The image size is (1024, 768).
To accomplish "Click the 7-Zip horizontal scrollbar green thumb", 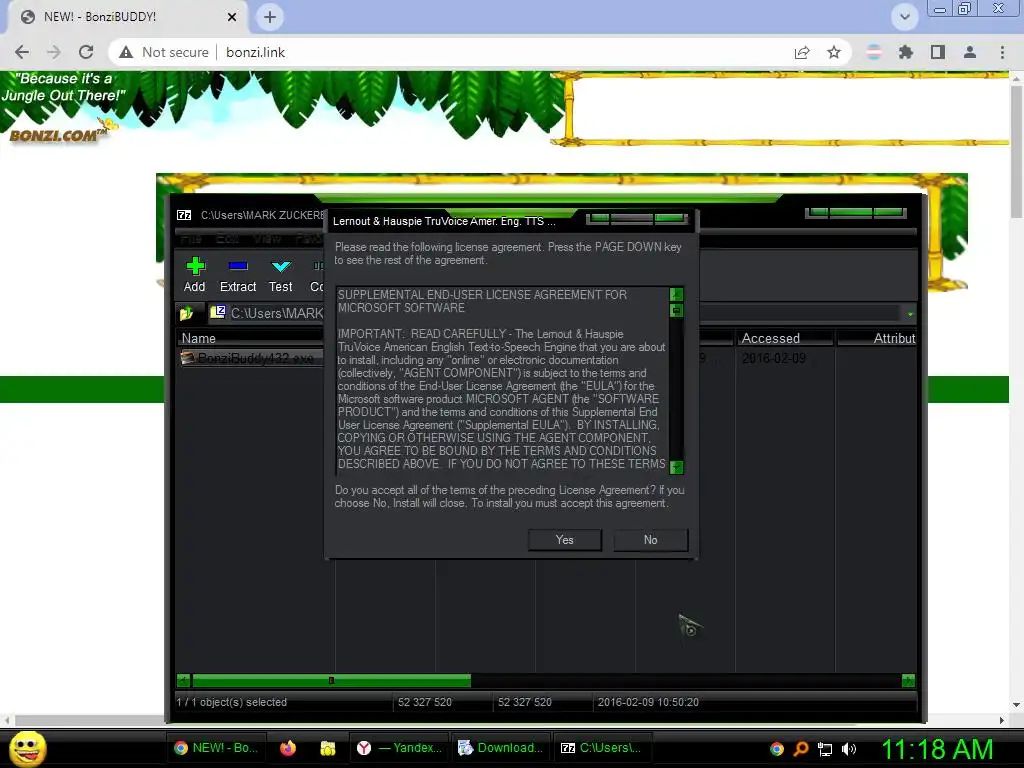I will coord(332,680).
